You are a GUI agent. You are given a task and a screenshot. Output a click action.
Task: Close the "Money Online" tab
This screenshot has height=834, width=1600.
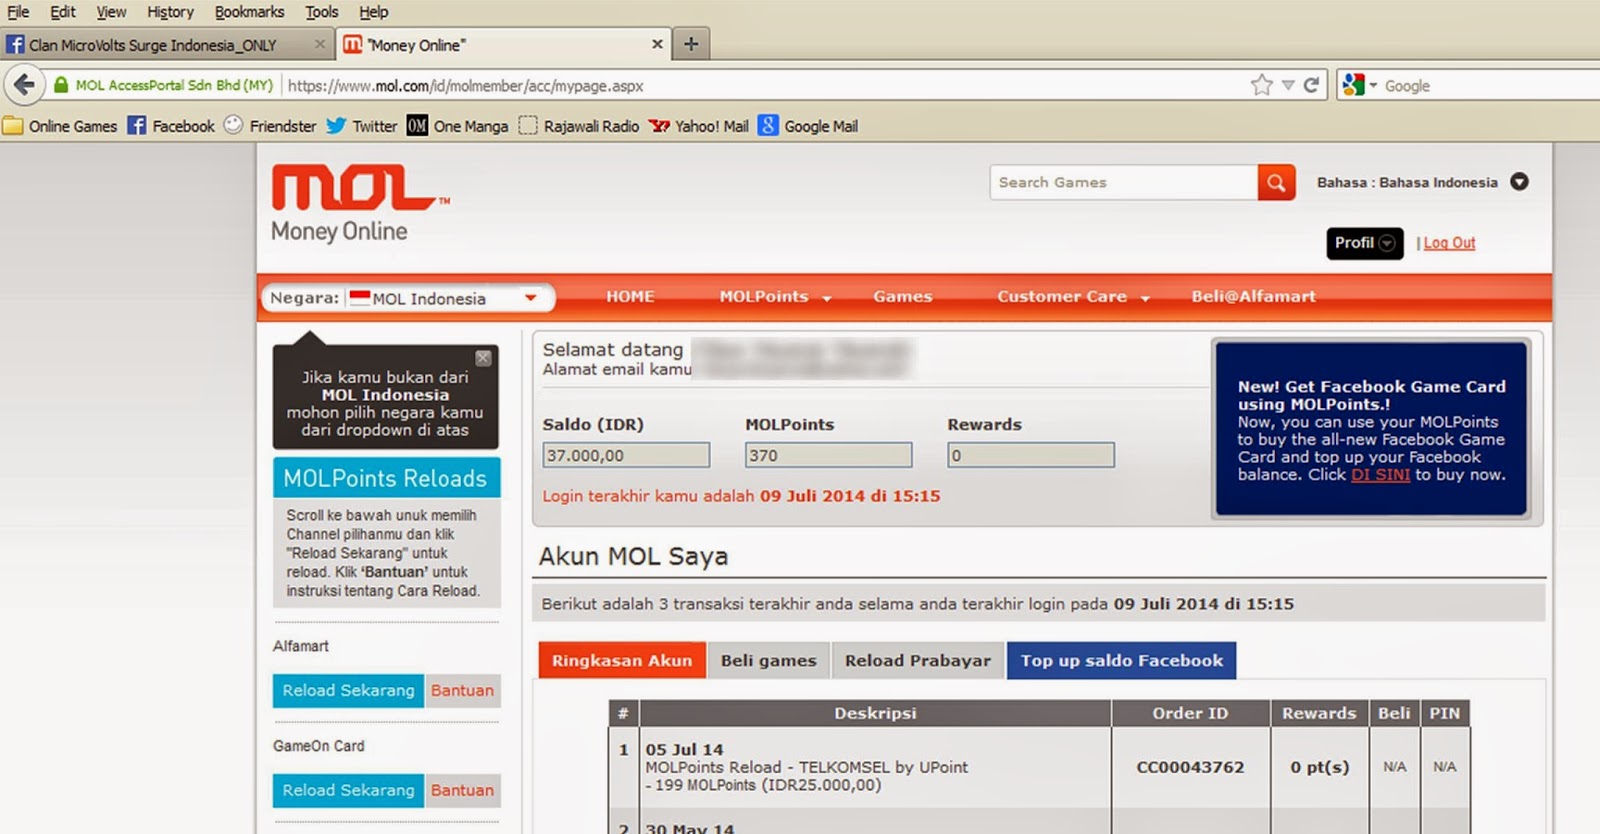[657, 44]
